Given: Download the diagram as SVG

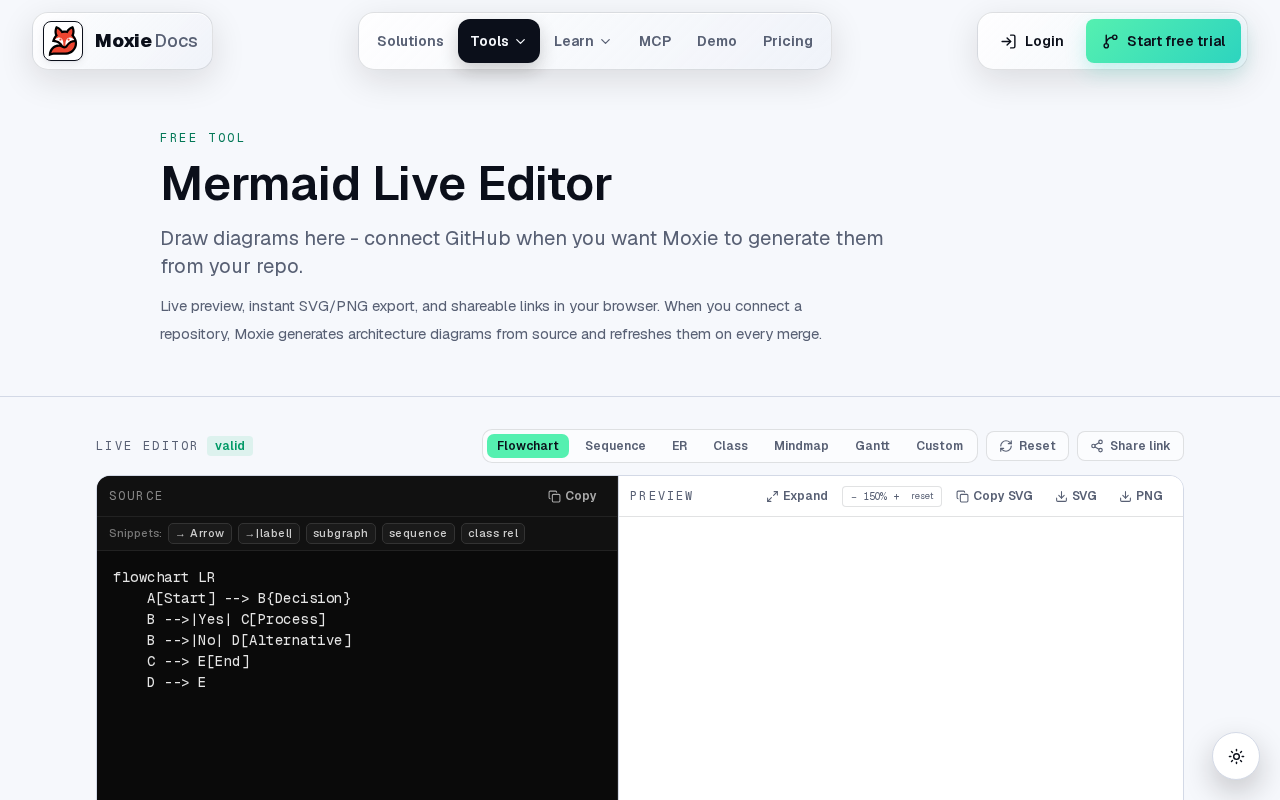Looking at the screenshot, I should [1076, 496].
